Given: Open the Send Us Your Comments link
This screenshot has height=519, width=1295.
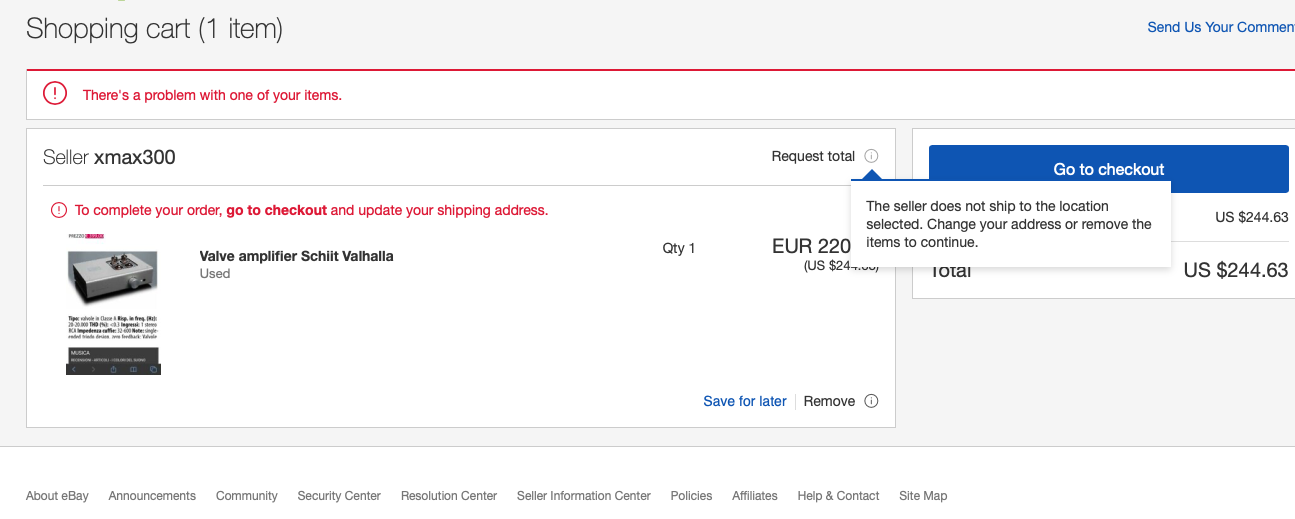Looking at the screenshot, I should (x=1220, y=27).
